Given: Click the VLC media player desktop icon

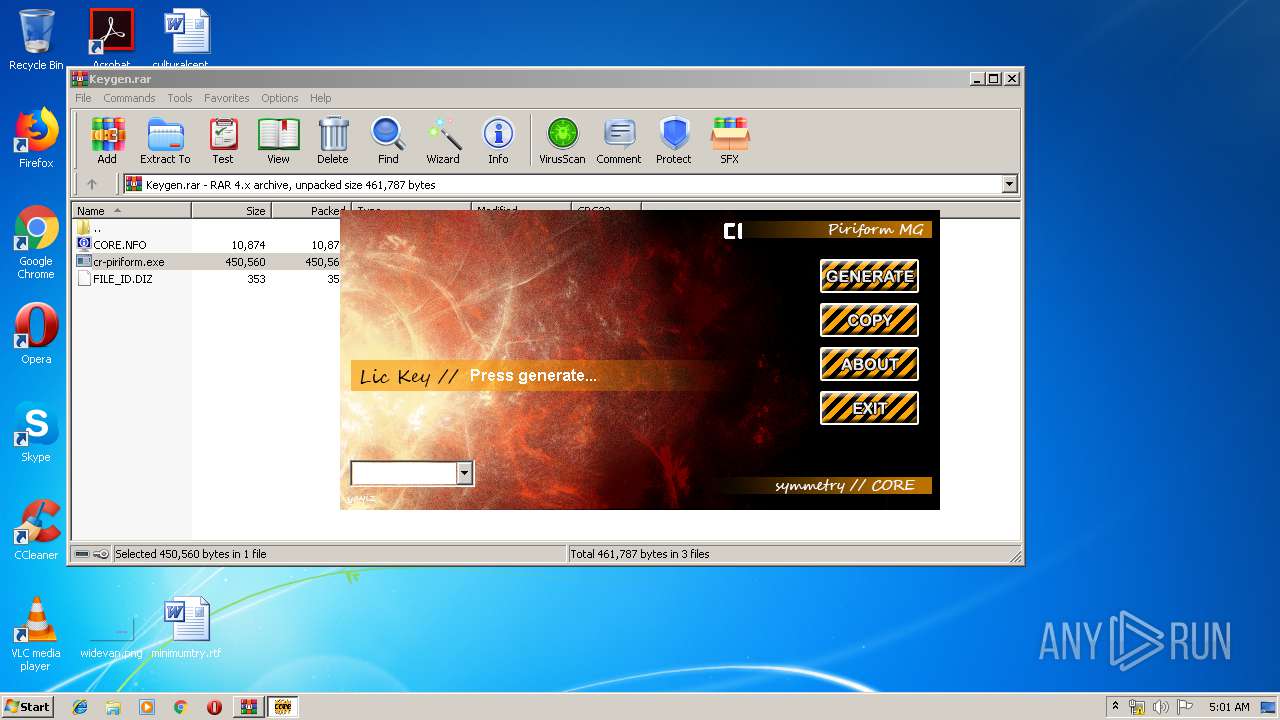Looking at the screenshot, I should [x=36, y=634].
